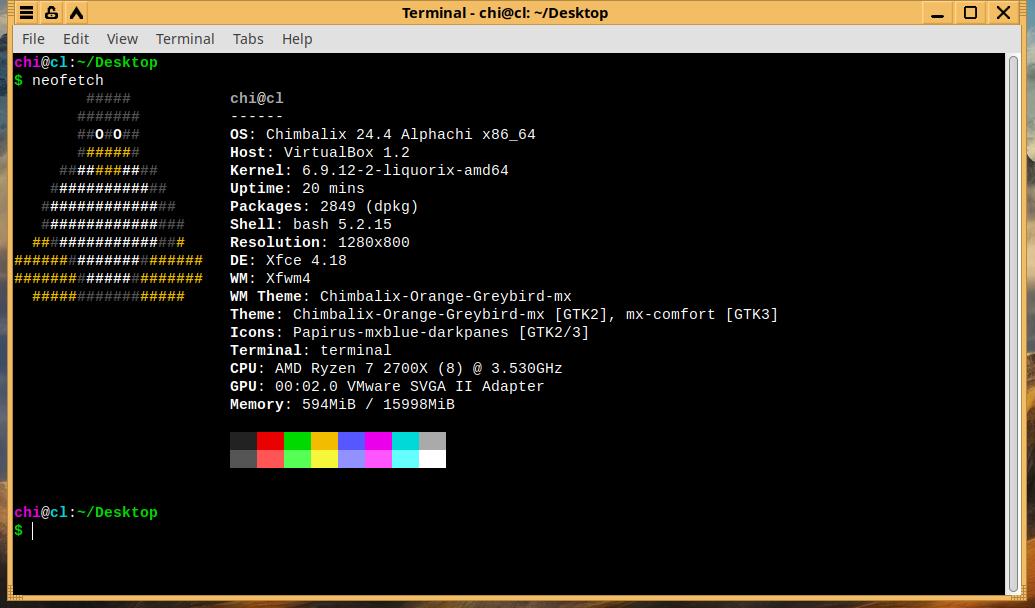Click the 'Kernel: 6.9.12-2-liquorix-amd64' line

369,170
